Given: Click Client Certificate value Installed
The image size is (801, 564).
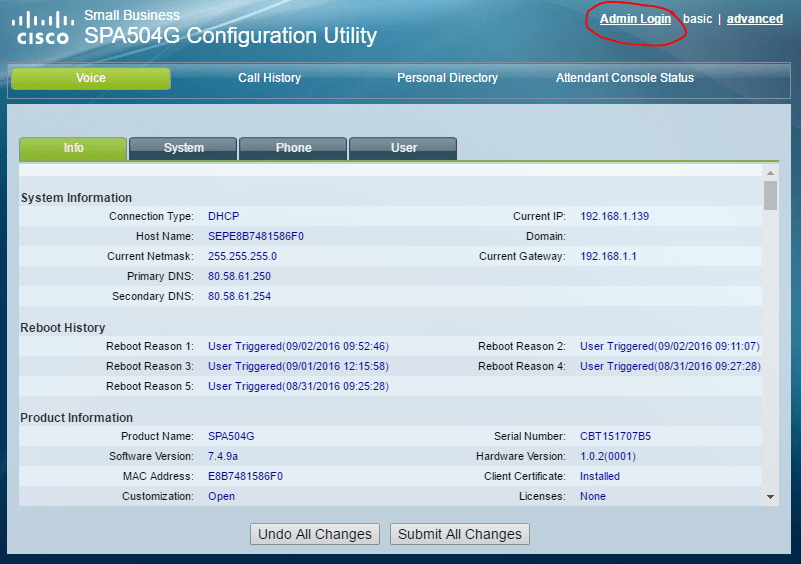Looking at the screenshot, I should coord(600,476).
